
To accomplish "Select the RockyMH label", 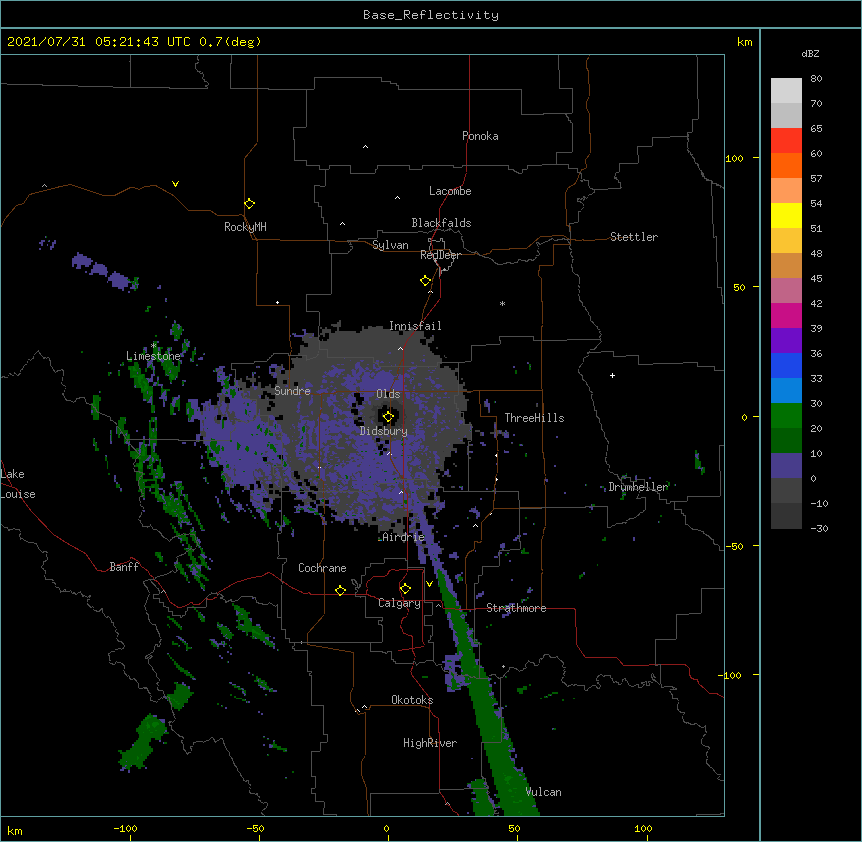I will point(245,226).
